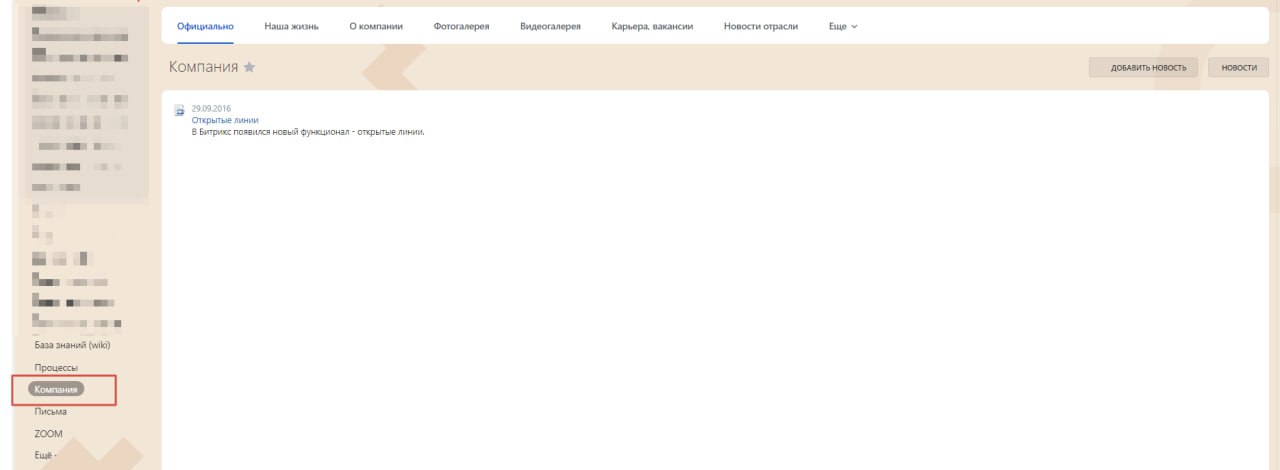Expand the Еще dropdown in the top menu

pyautogui.click(x=843, y=26)
